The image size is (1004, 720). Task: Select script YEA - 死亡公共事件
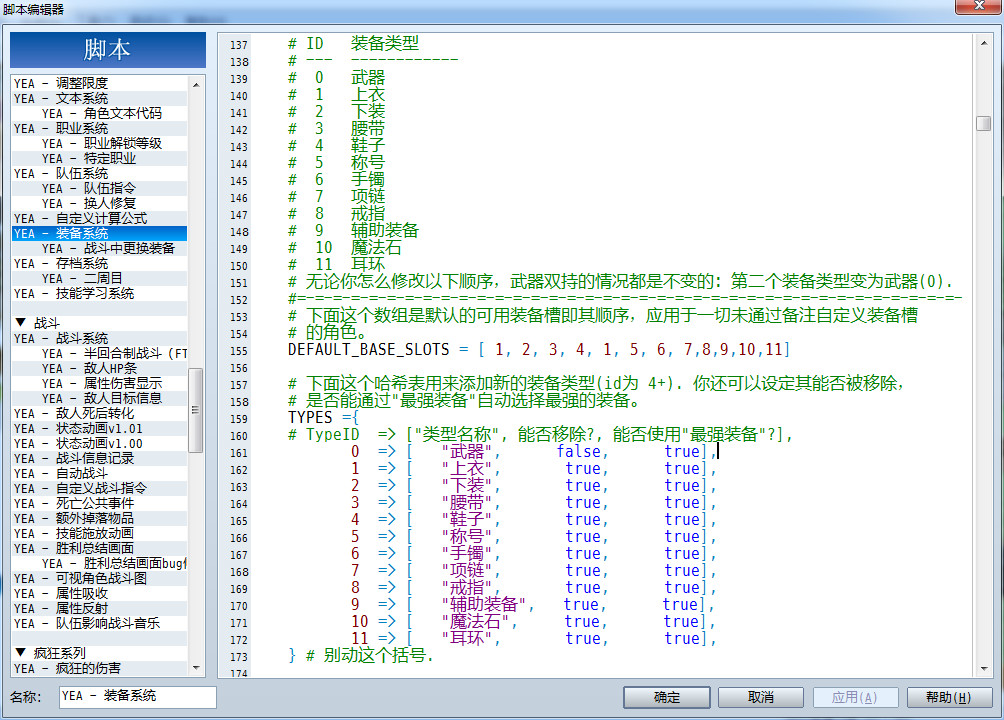point(99,503)
